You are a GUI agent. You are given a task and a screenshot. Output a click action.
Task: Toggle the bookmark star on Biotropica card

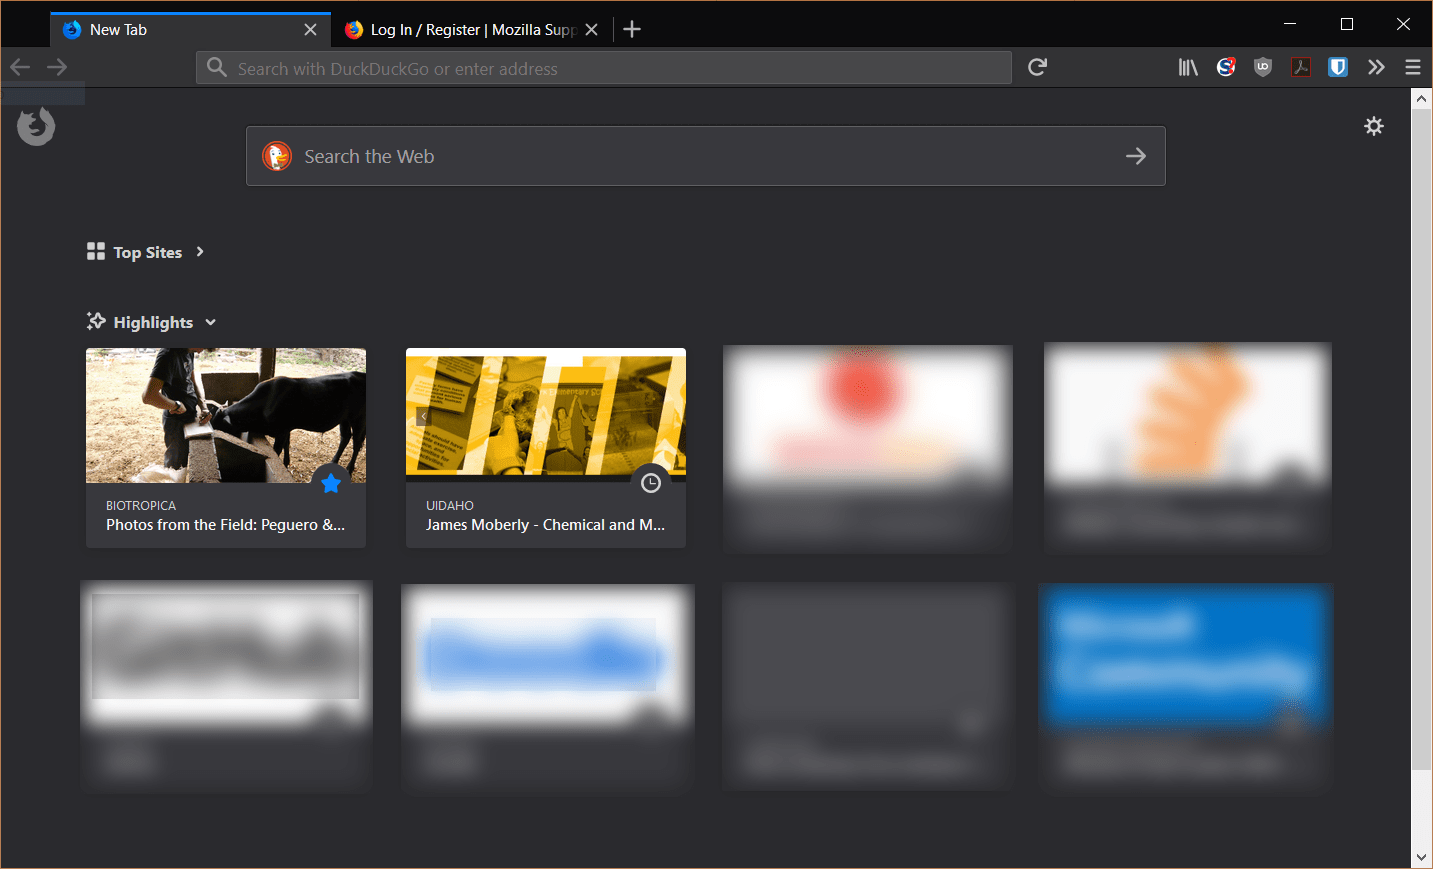coord(331,483)
